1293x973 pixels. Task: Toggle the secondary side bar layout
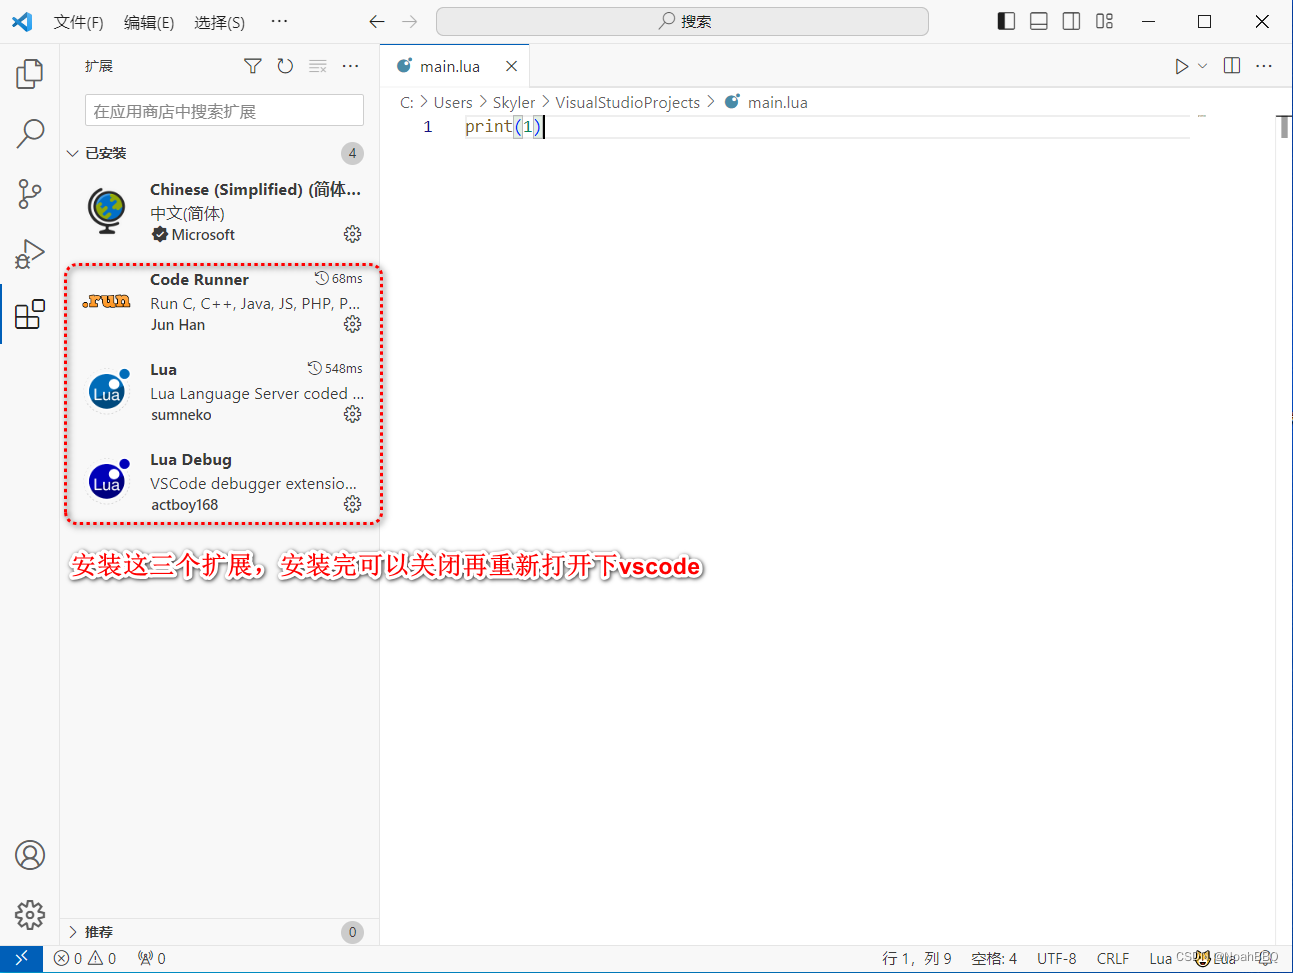click(x=1071, y=21)
